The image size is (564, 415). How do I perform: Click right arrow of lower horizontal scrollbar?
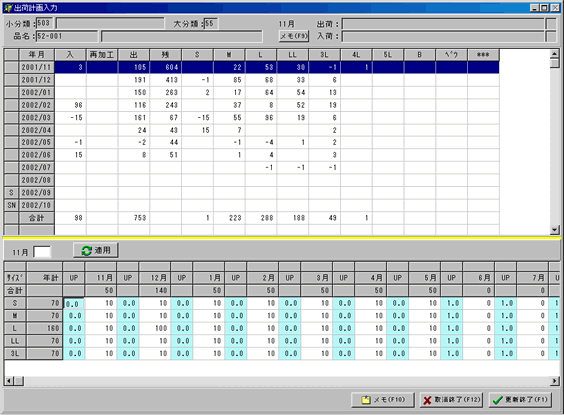(x=555, y=381)
